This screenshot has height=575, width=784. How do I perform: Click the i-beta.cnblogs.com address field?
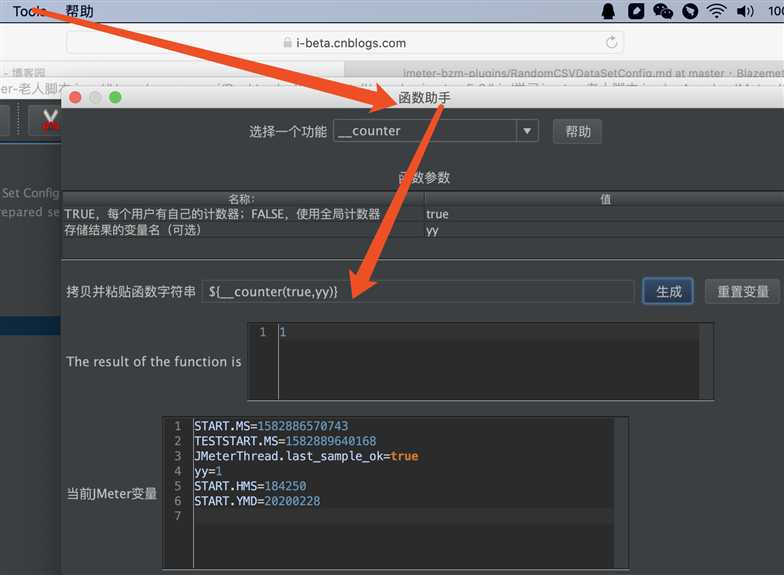coord(345,42)
